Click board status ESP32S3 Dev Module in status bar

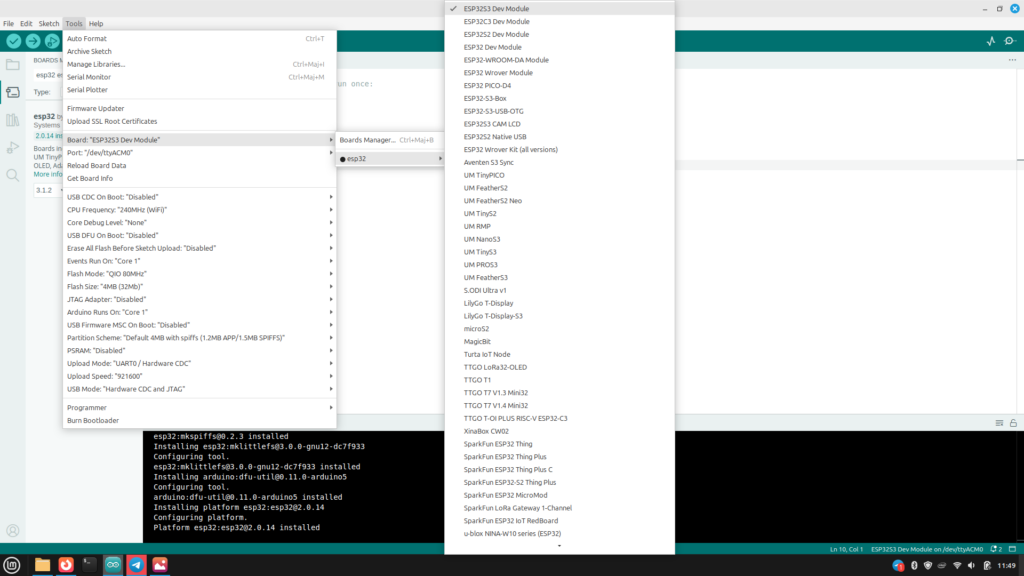click(927, 549)
